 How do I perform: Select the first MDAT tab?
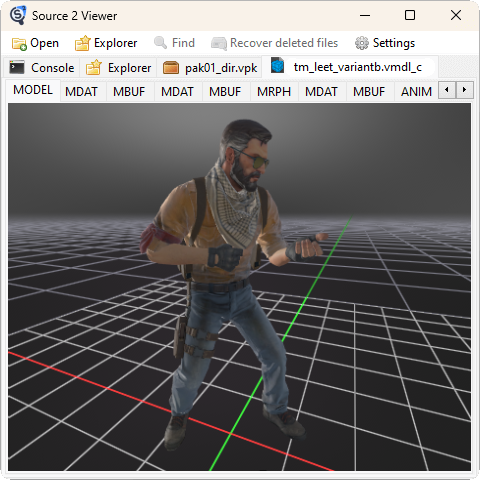(81, 92)
